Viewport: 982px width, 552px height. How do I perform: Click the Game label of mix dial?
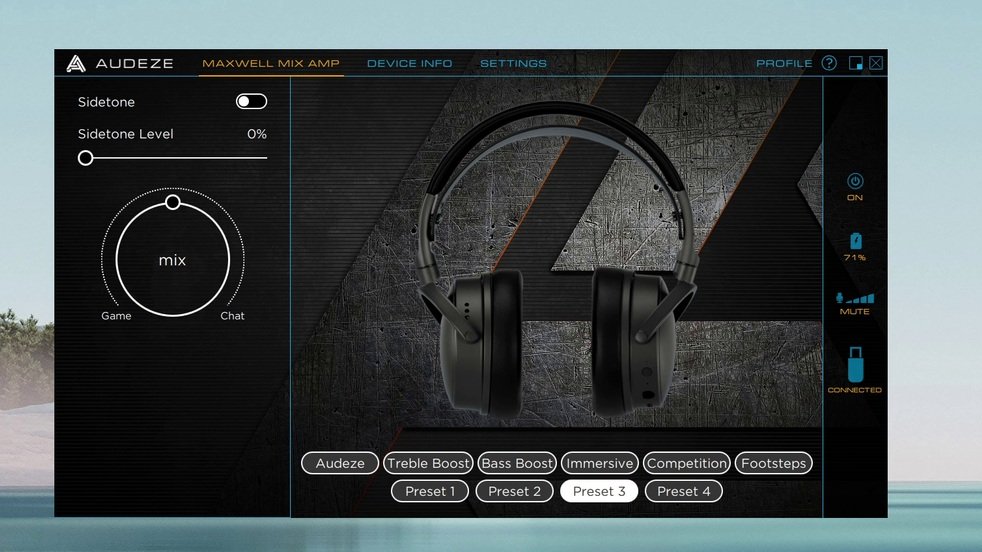coord(116,316)
